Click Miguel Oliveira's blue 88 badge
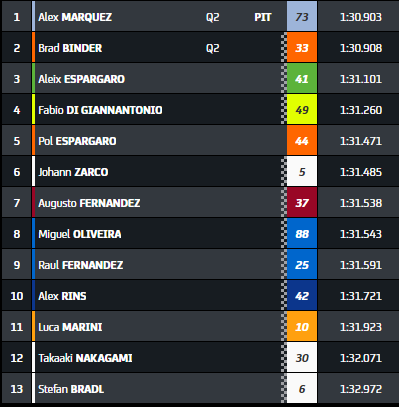This screenshot has width=399, height=407. click(302, 233)
